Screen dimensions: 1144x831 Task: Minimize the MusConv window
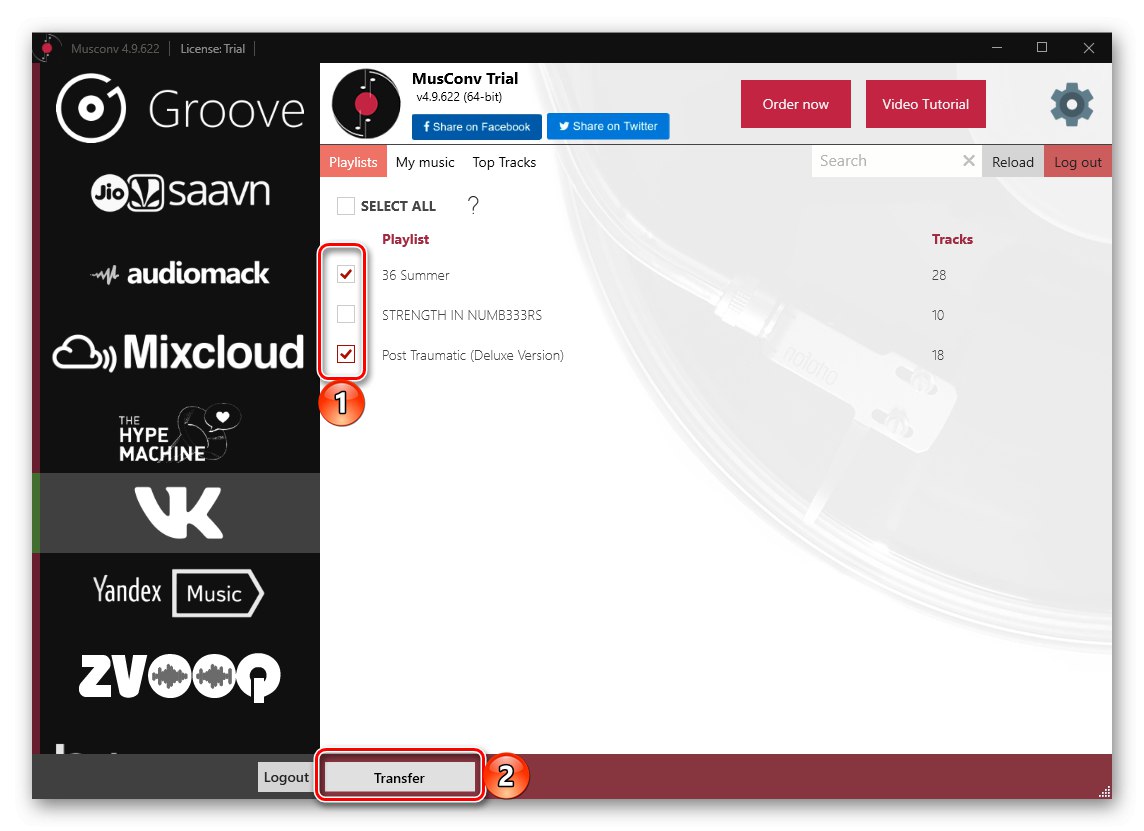[x=997, y=47]
